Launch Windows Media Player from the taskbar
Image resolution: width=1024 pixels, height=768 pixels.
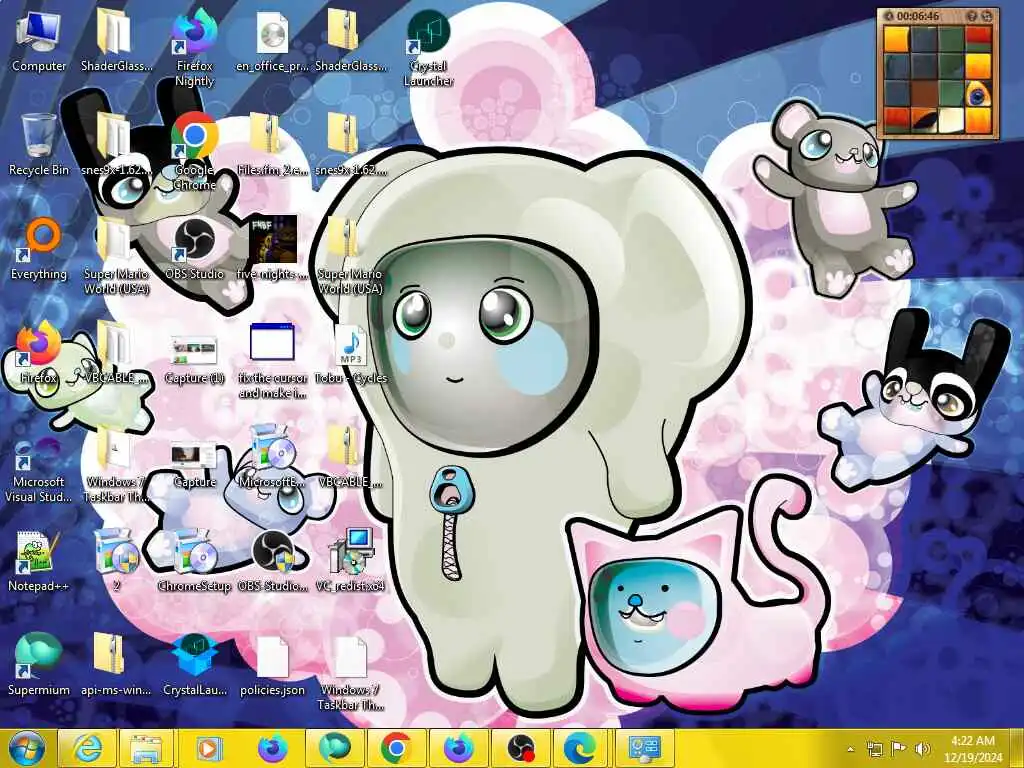pyautogui.click(x=209, y=748)
